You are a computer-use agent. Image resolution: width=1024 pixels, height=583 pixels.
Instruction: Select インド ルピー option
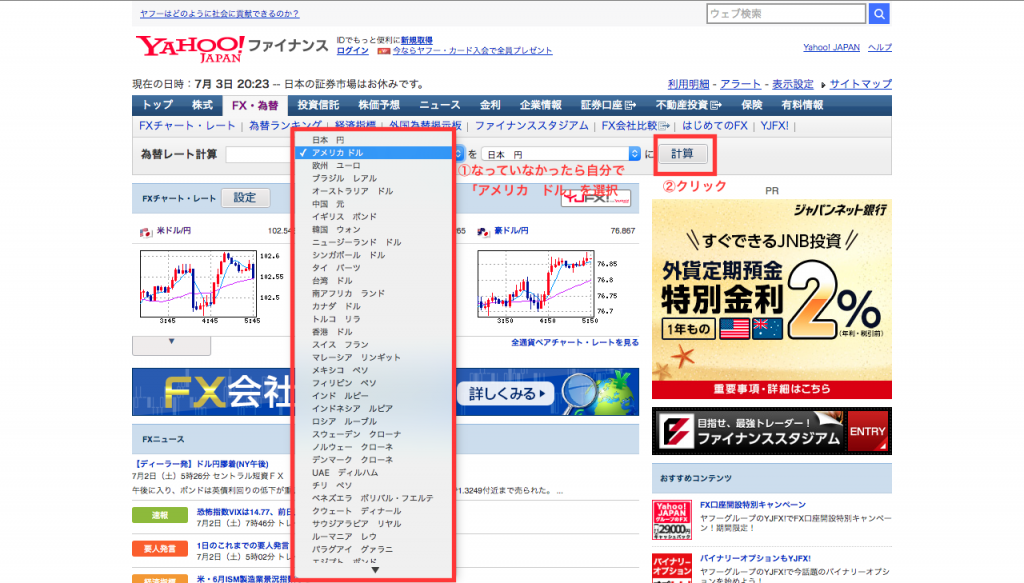point(374,396)
